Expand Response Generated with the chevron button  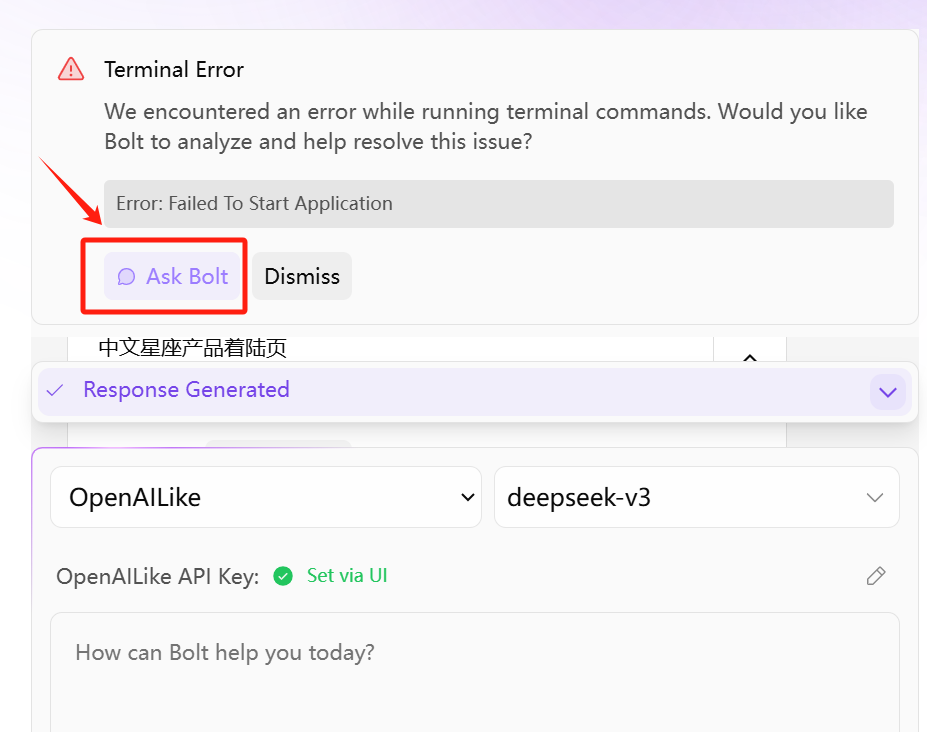(887, 391)
